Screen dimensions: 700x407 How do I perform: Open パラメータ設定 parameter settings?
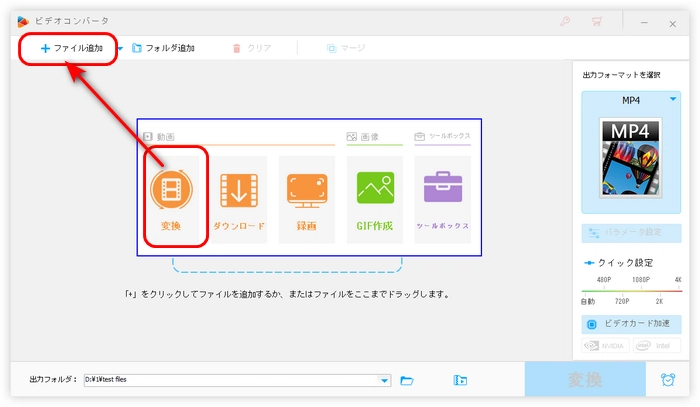point(632,233)
